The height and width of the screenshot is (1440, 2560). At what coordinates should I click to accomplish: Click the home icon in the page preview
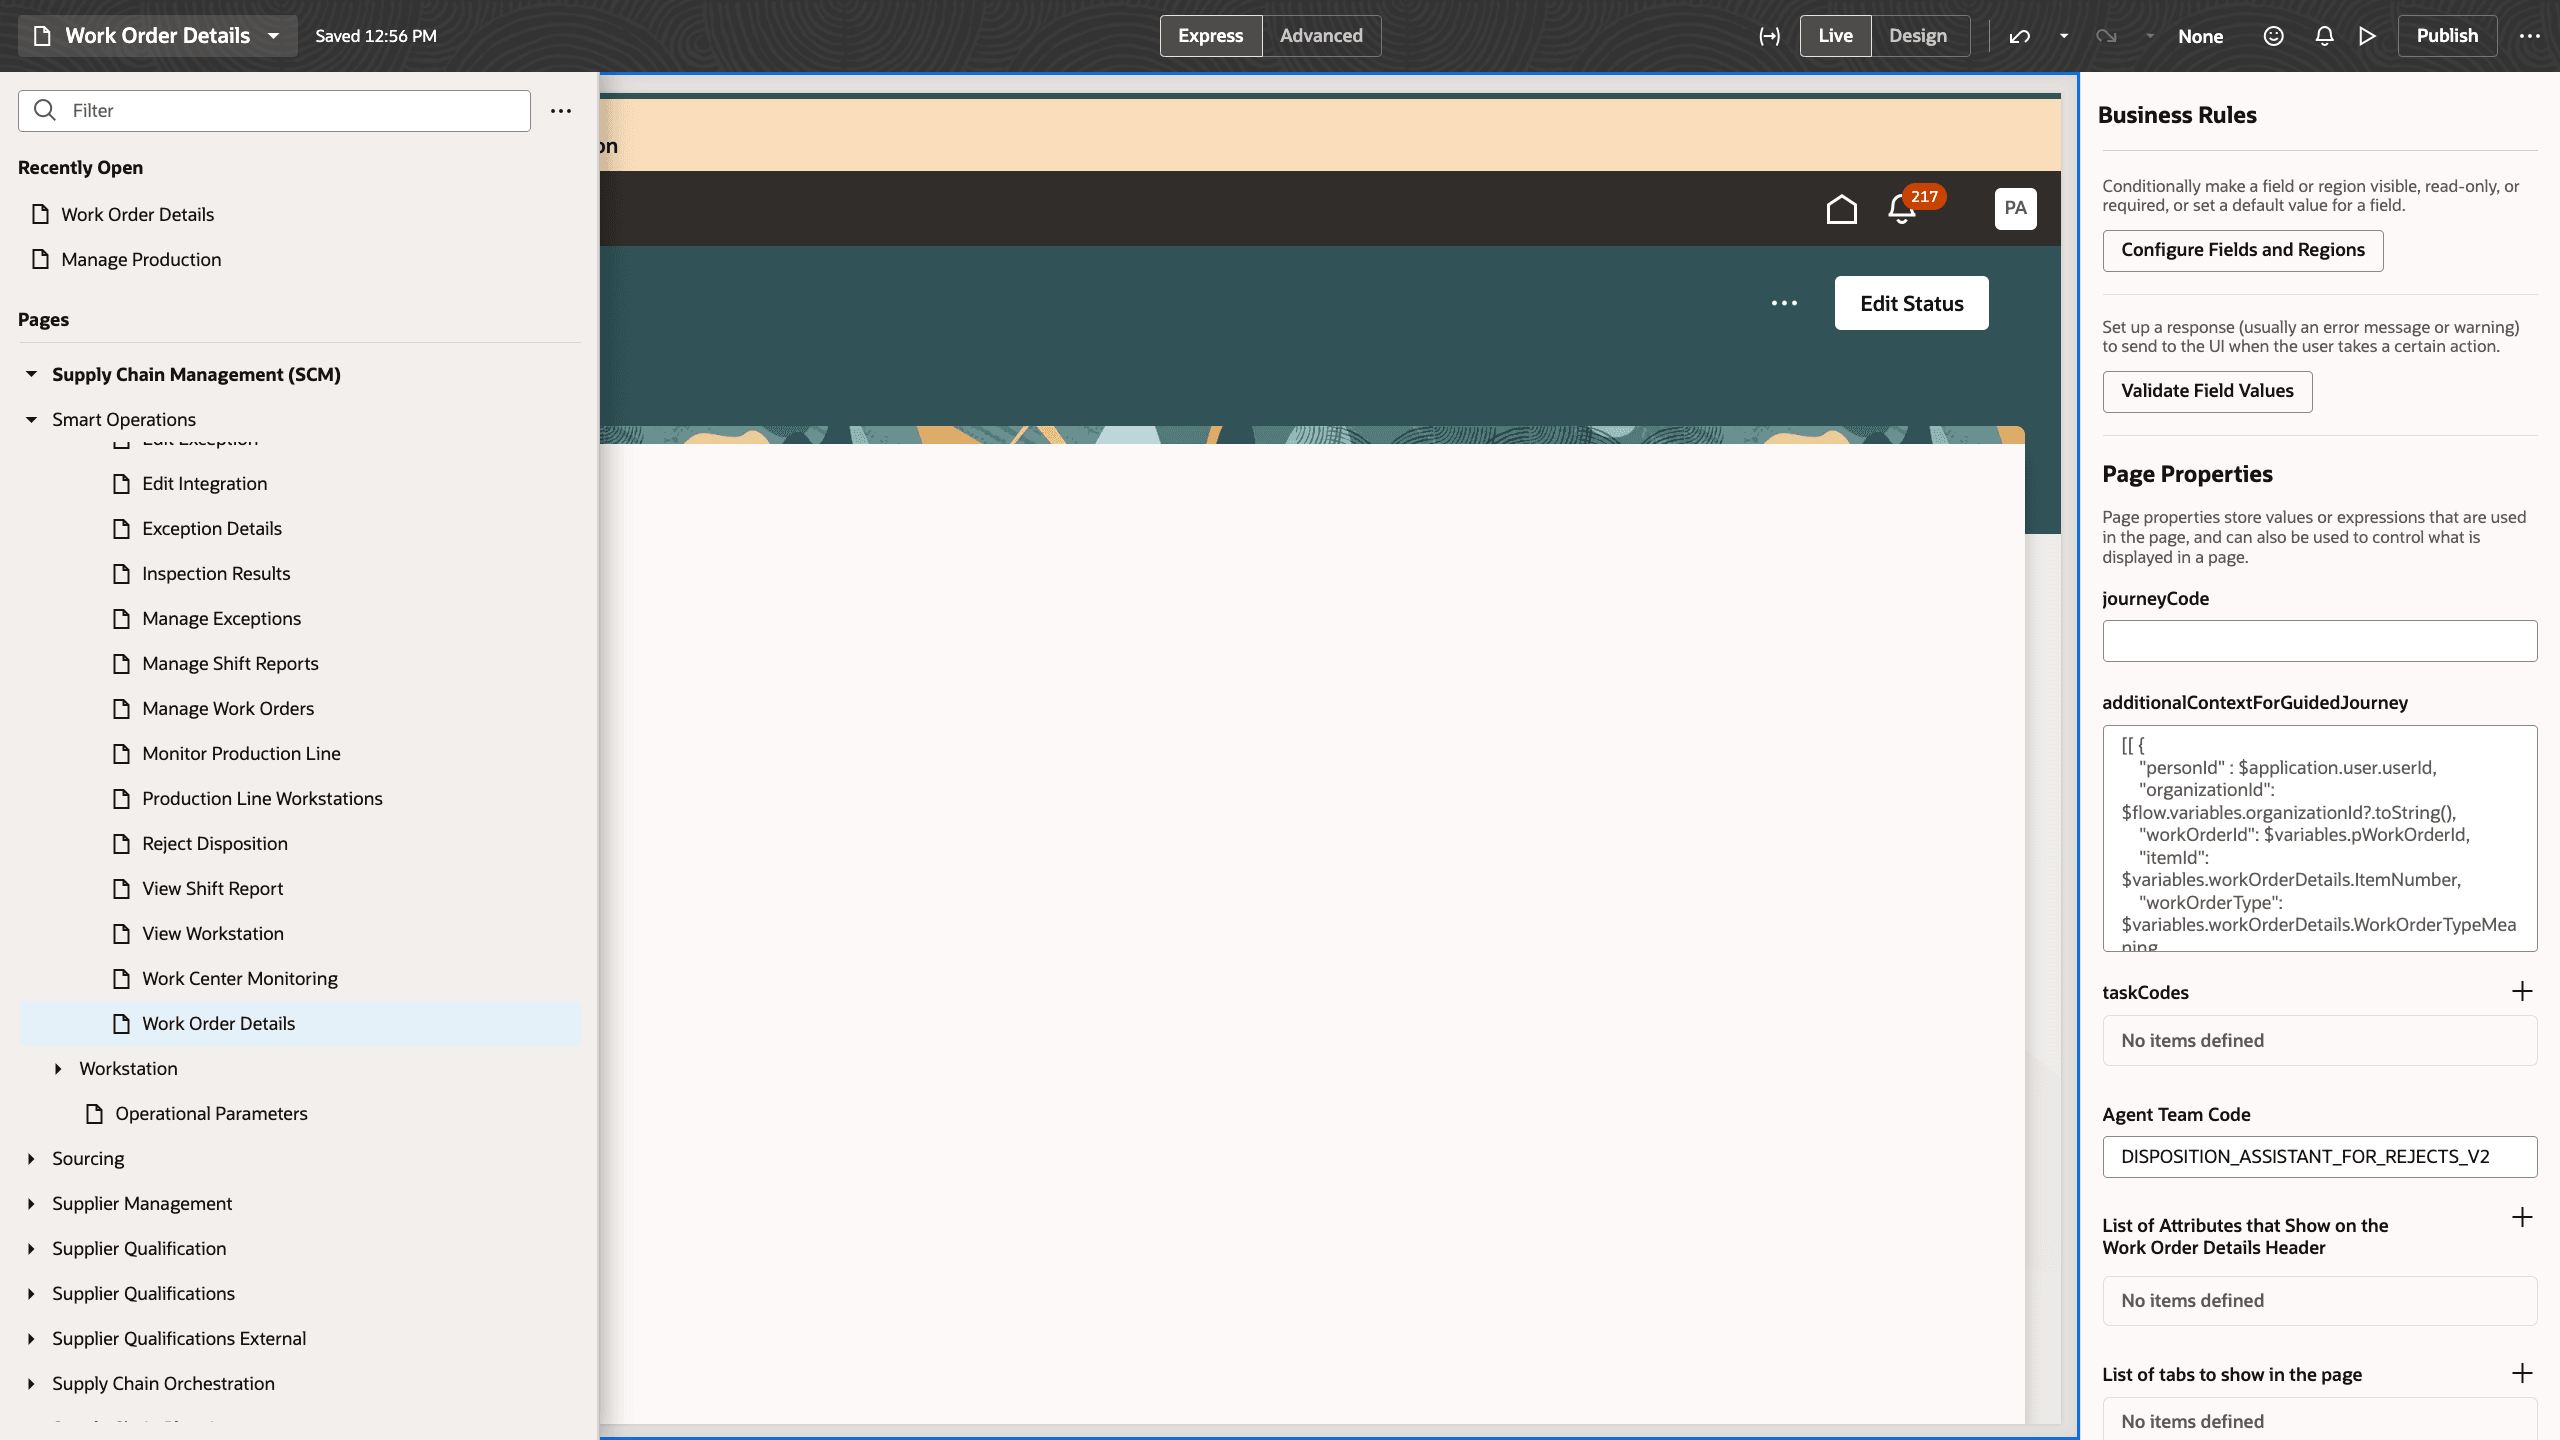1842,209
